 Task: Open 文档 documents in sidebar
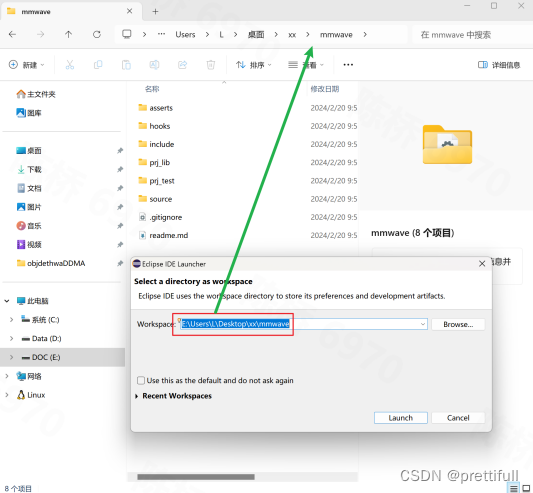[x=29, y=188]
